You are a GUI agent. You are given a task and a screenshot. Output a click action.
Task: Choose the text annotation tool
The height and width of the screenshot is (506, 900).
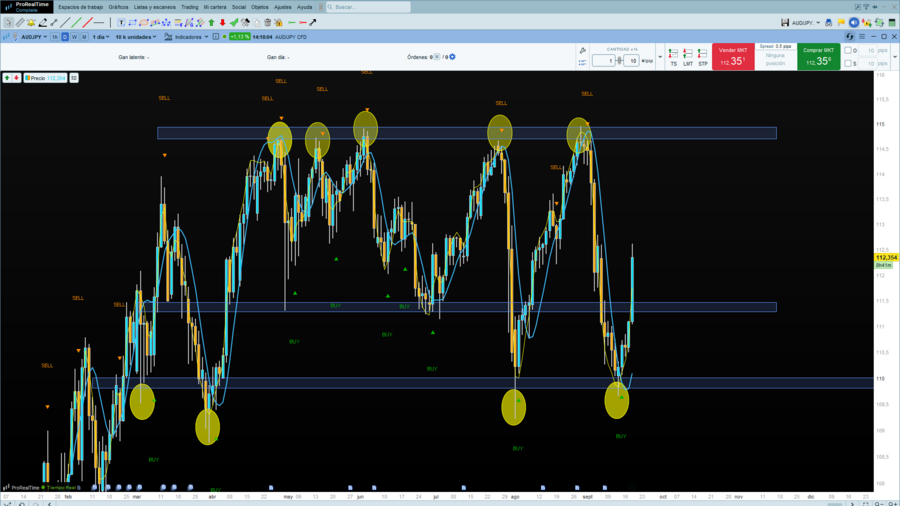pyautogui.click(x=121, y=22)
